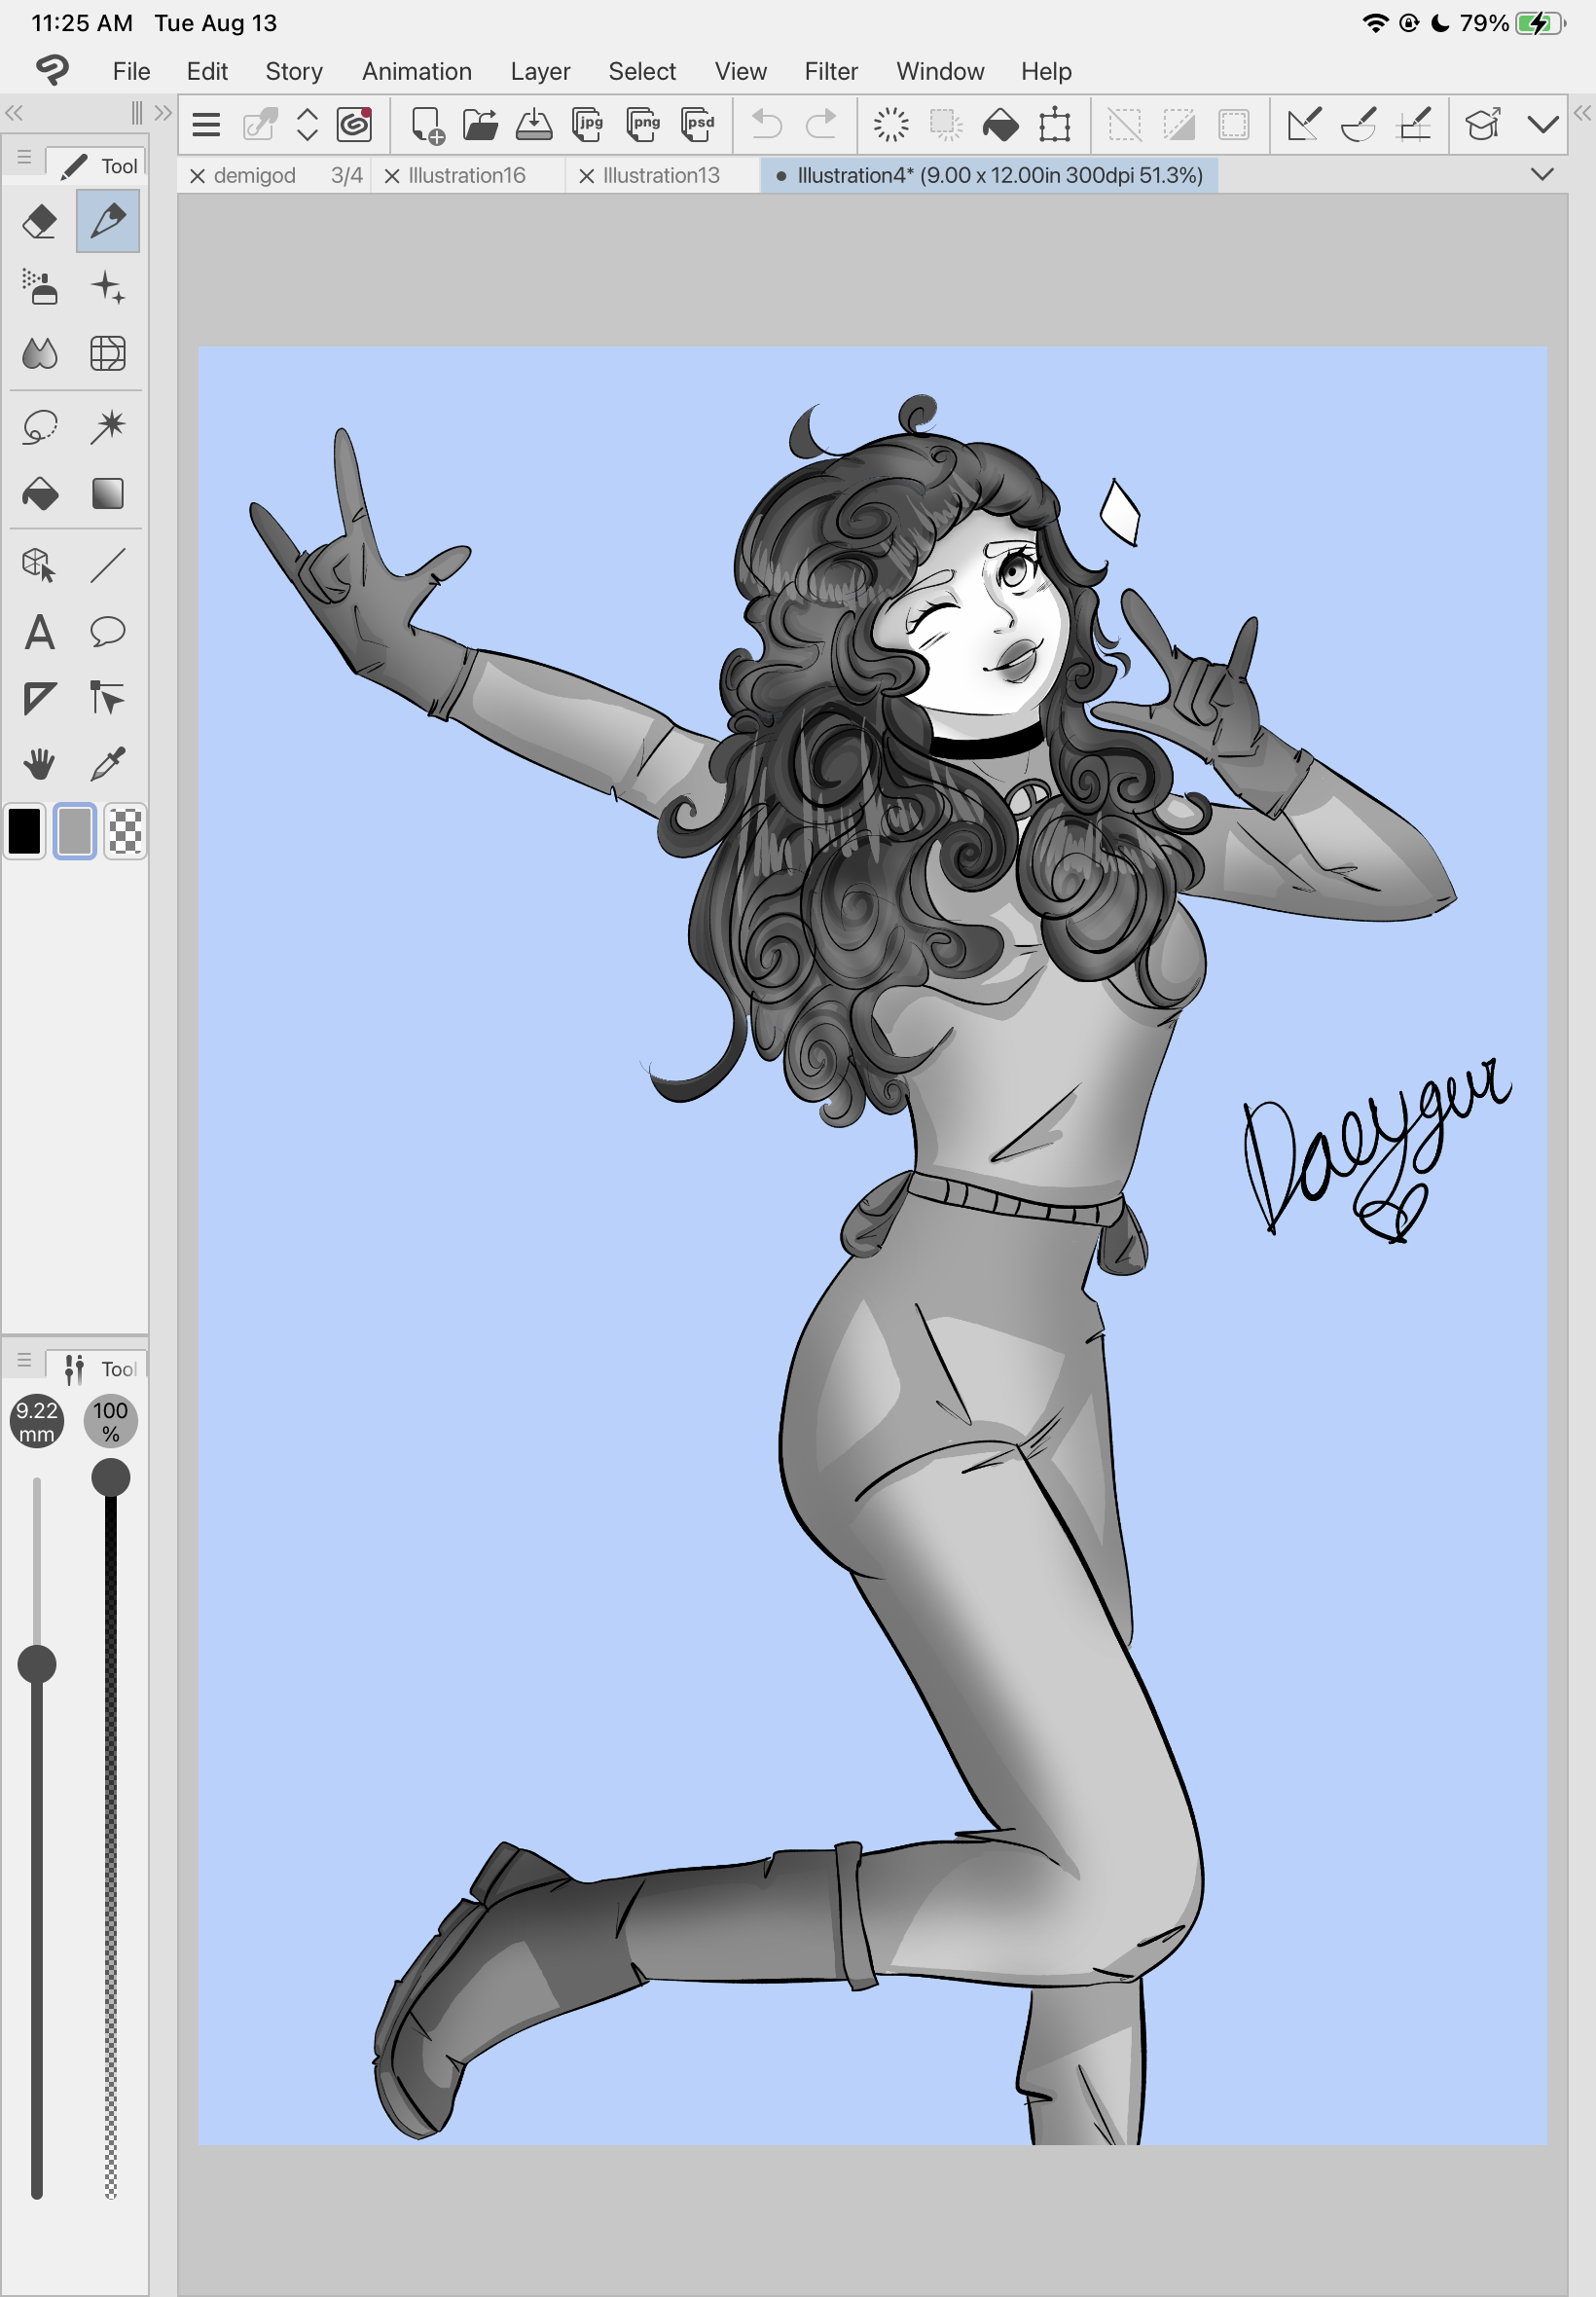Export image using the jpg icon

(x=588, y=125)
